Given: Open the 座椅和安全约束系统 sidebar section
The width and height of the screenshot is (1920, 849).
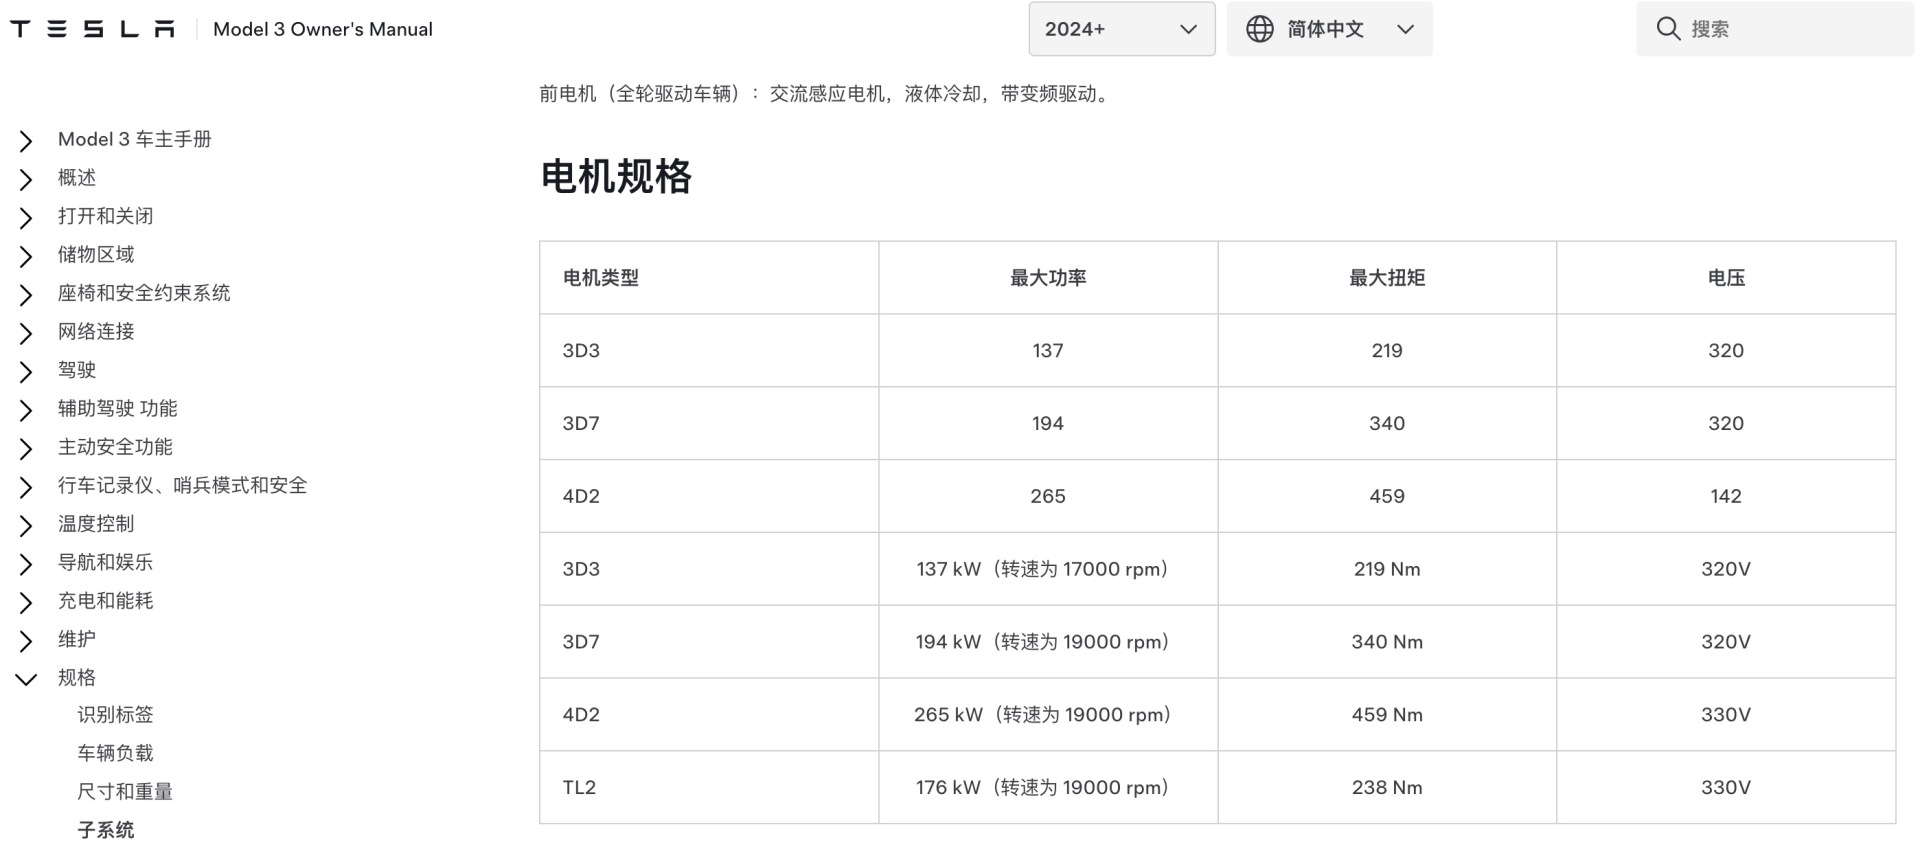Looking at the screenshot, I should (x=144, y=293).
